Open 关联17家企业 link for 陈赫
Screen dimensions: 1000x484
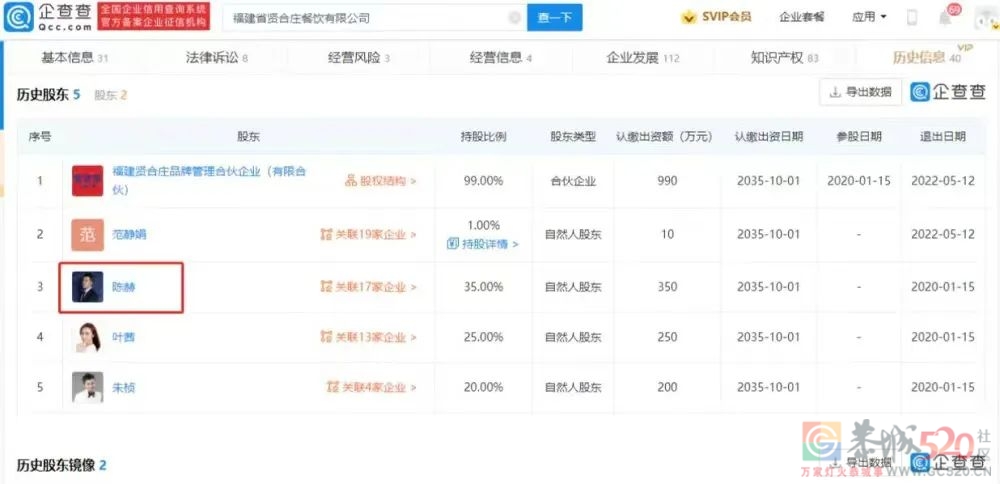click(x=368, y=287)
